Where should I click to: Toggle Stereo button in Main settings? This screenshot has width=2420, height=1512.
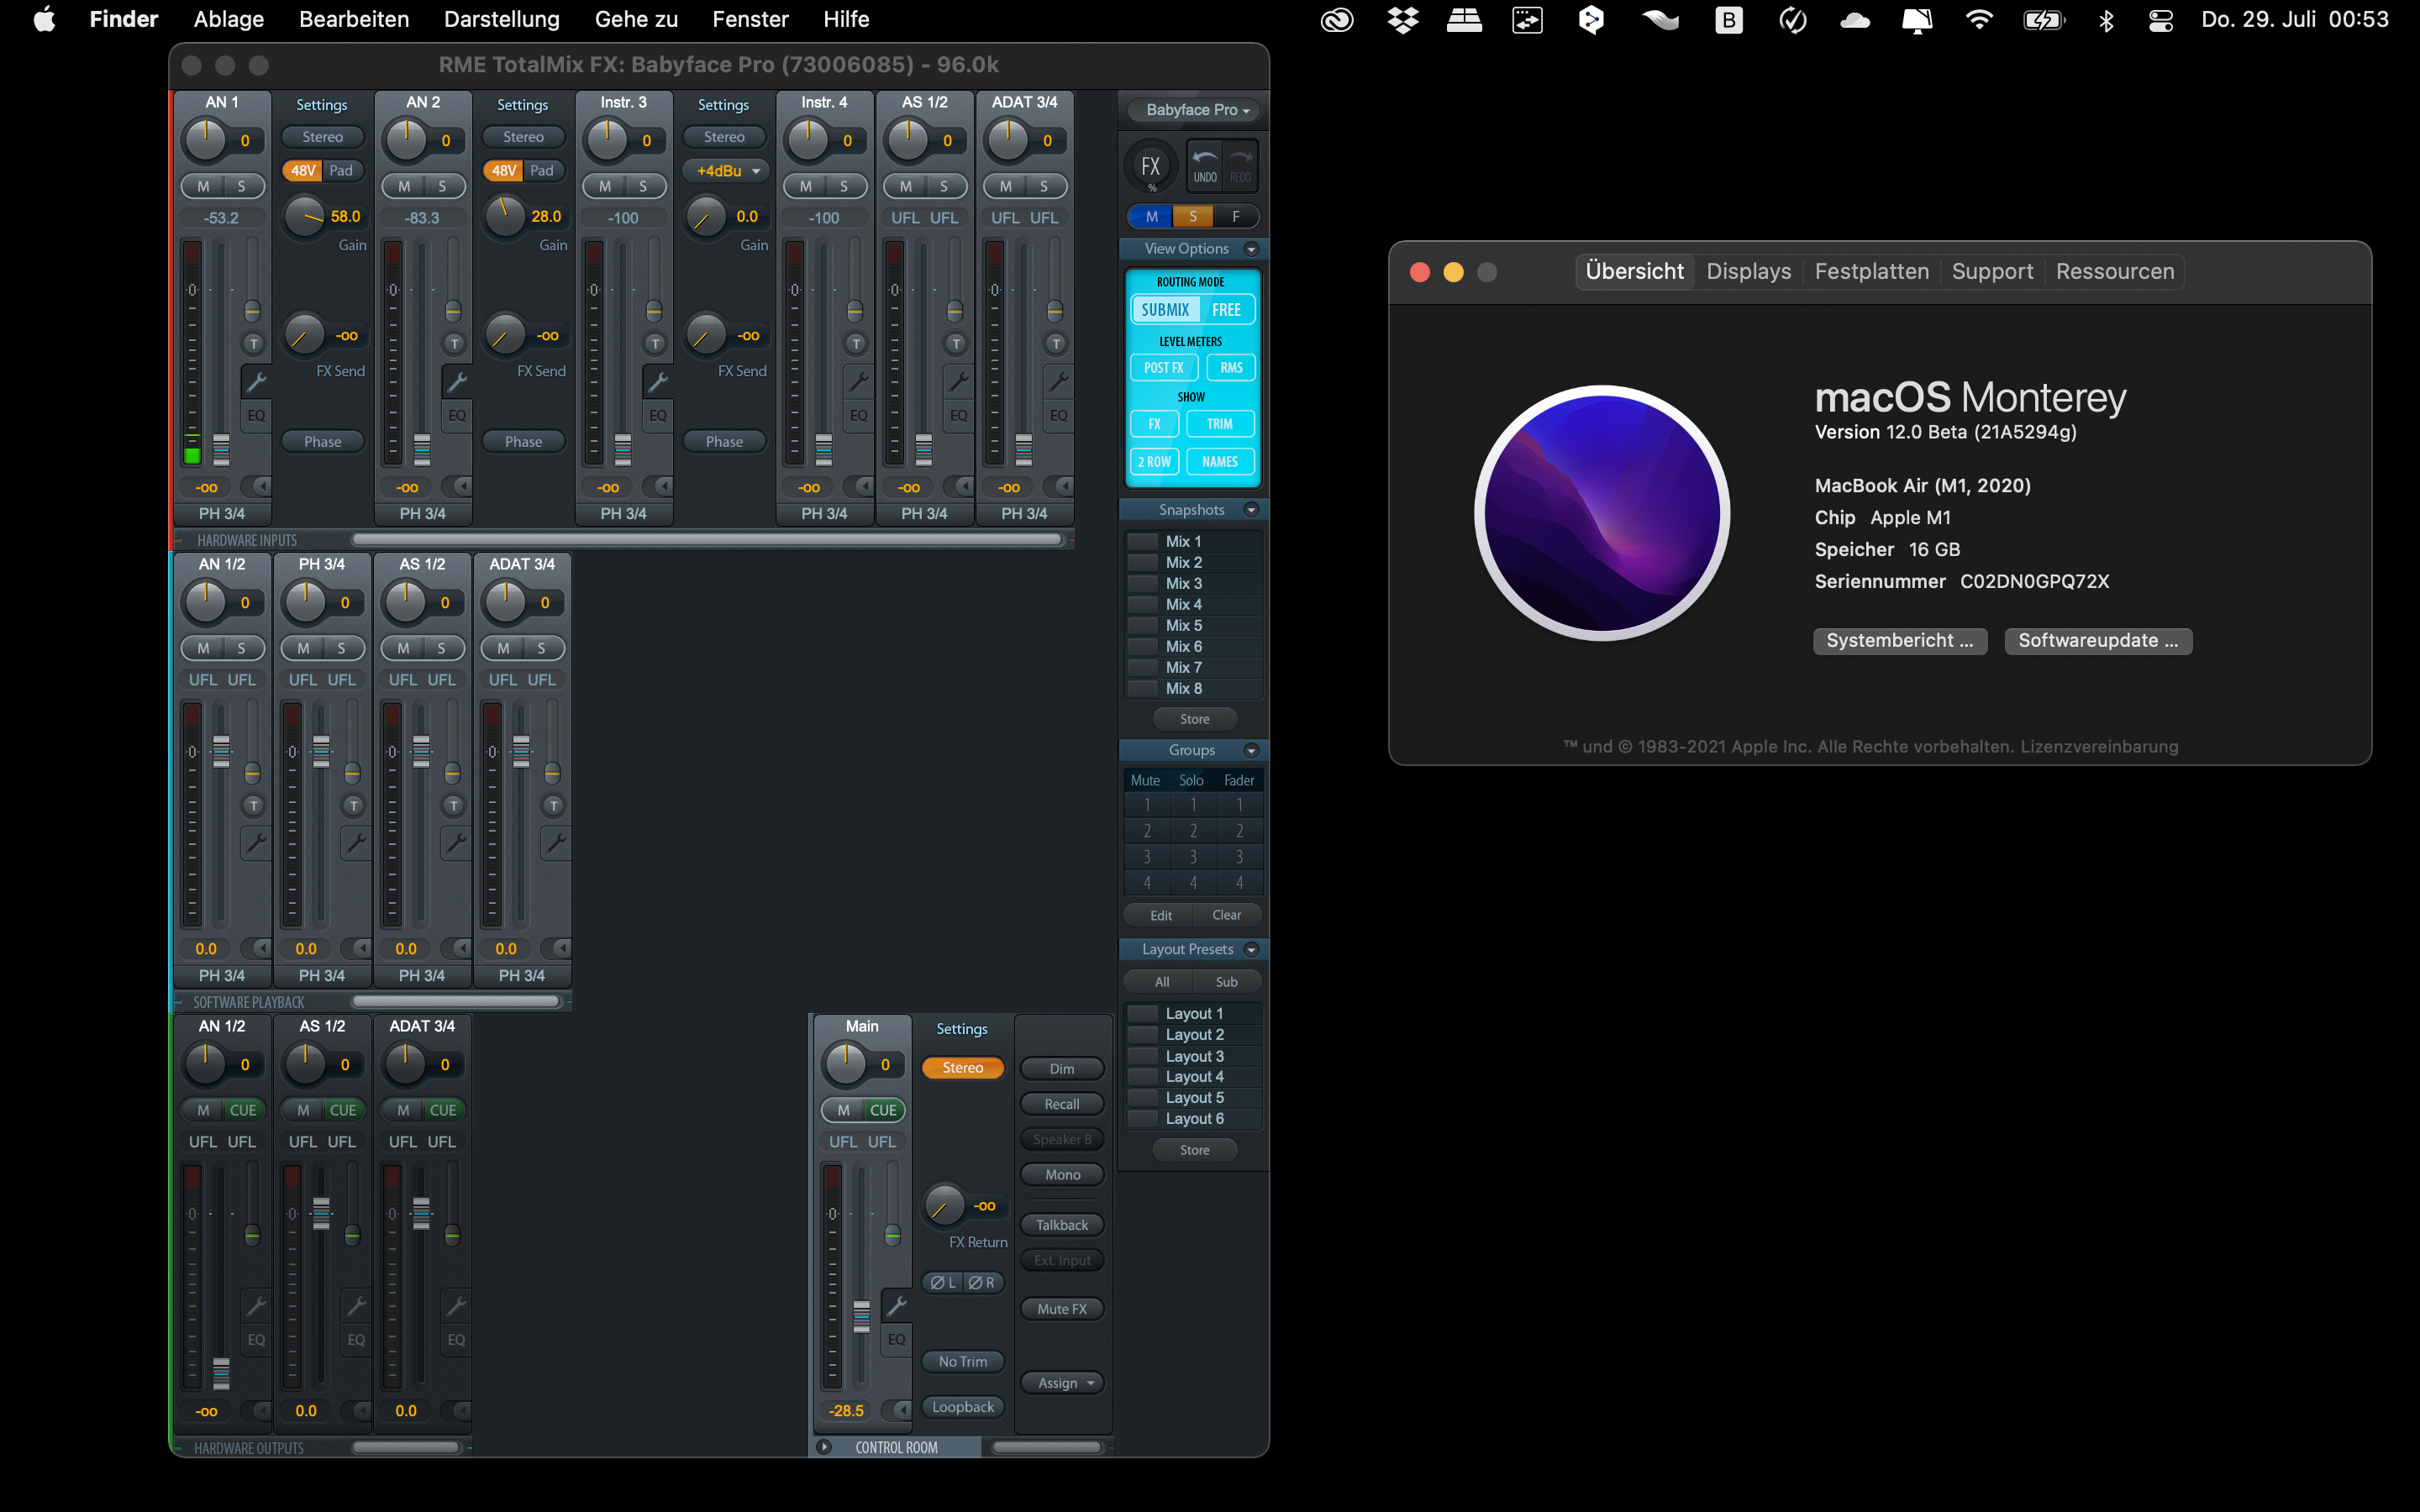[962, 1068]
